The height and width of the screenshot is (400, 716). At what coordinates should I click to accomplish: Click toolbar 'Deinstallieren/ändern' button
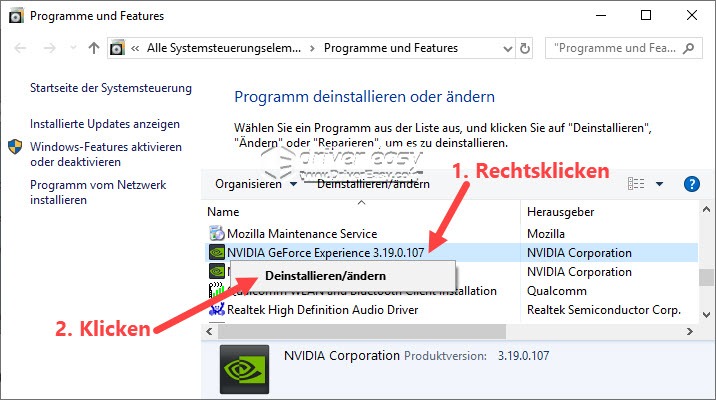pos(373,184)
